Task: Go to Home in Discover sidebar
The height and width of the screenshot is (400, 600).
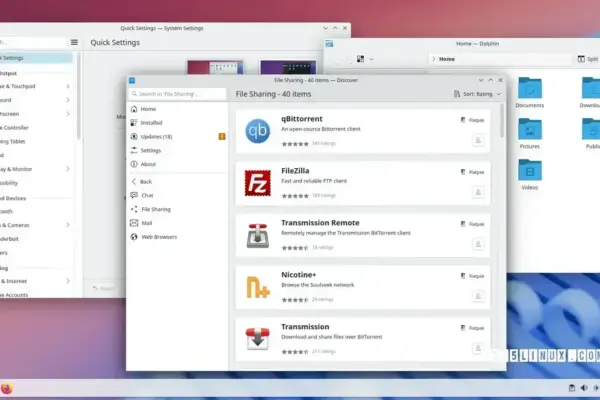Action: click(x=177, y=109)
